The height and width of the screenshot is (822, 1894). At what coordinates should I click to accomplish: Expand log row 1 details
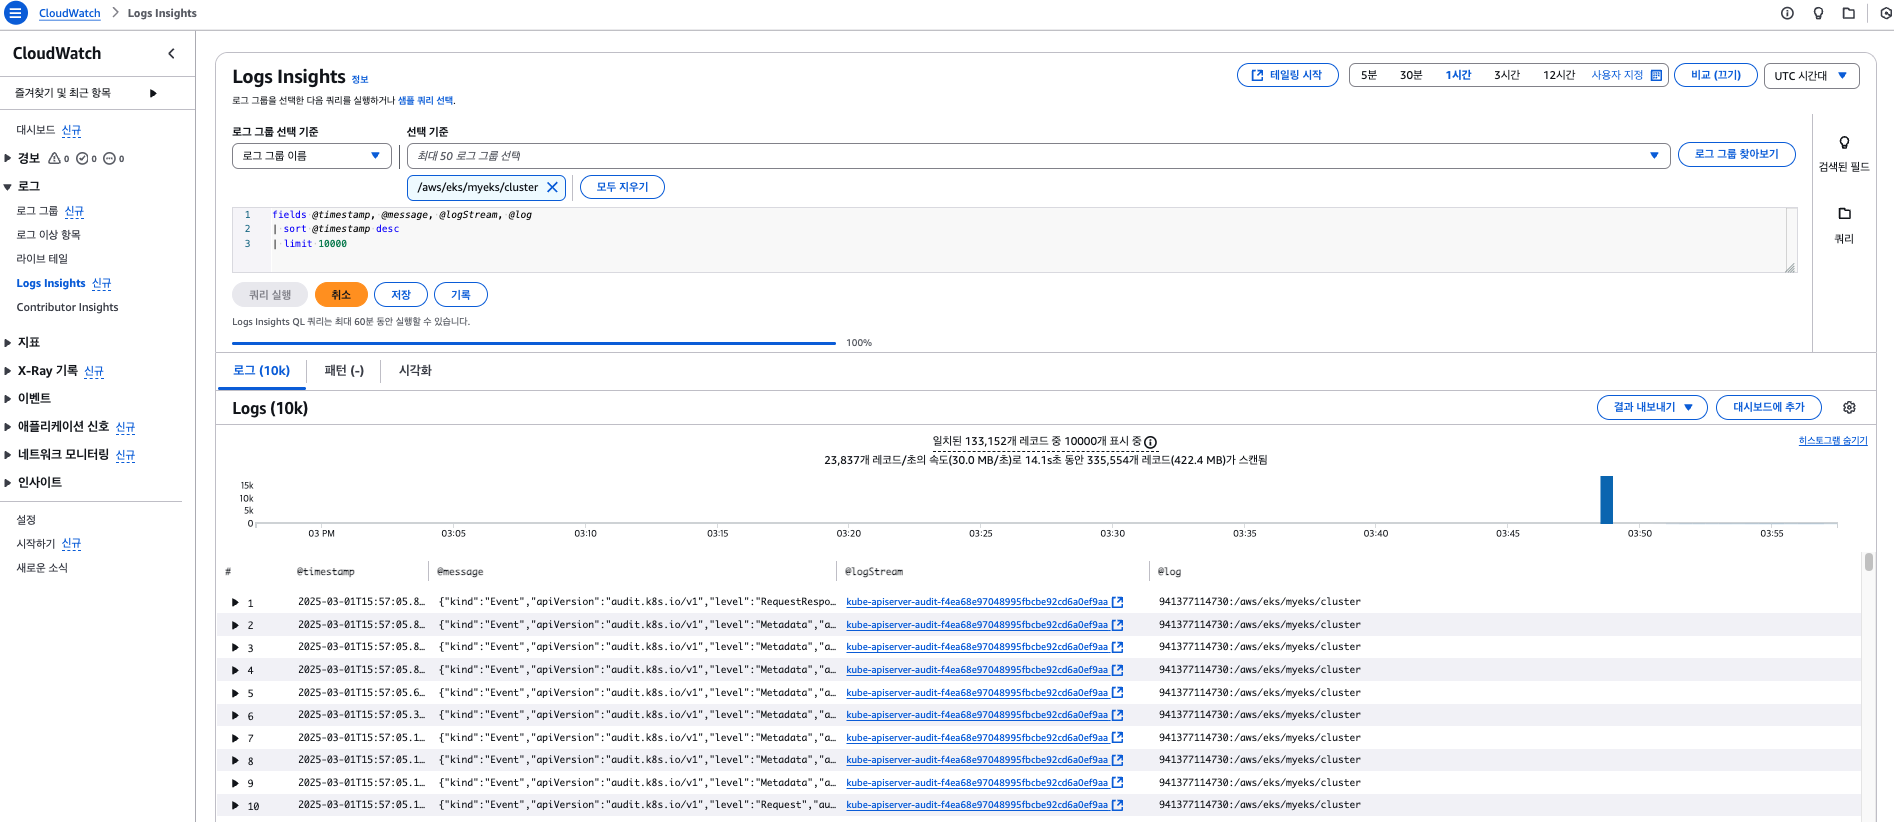(235, 602)
